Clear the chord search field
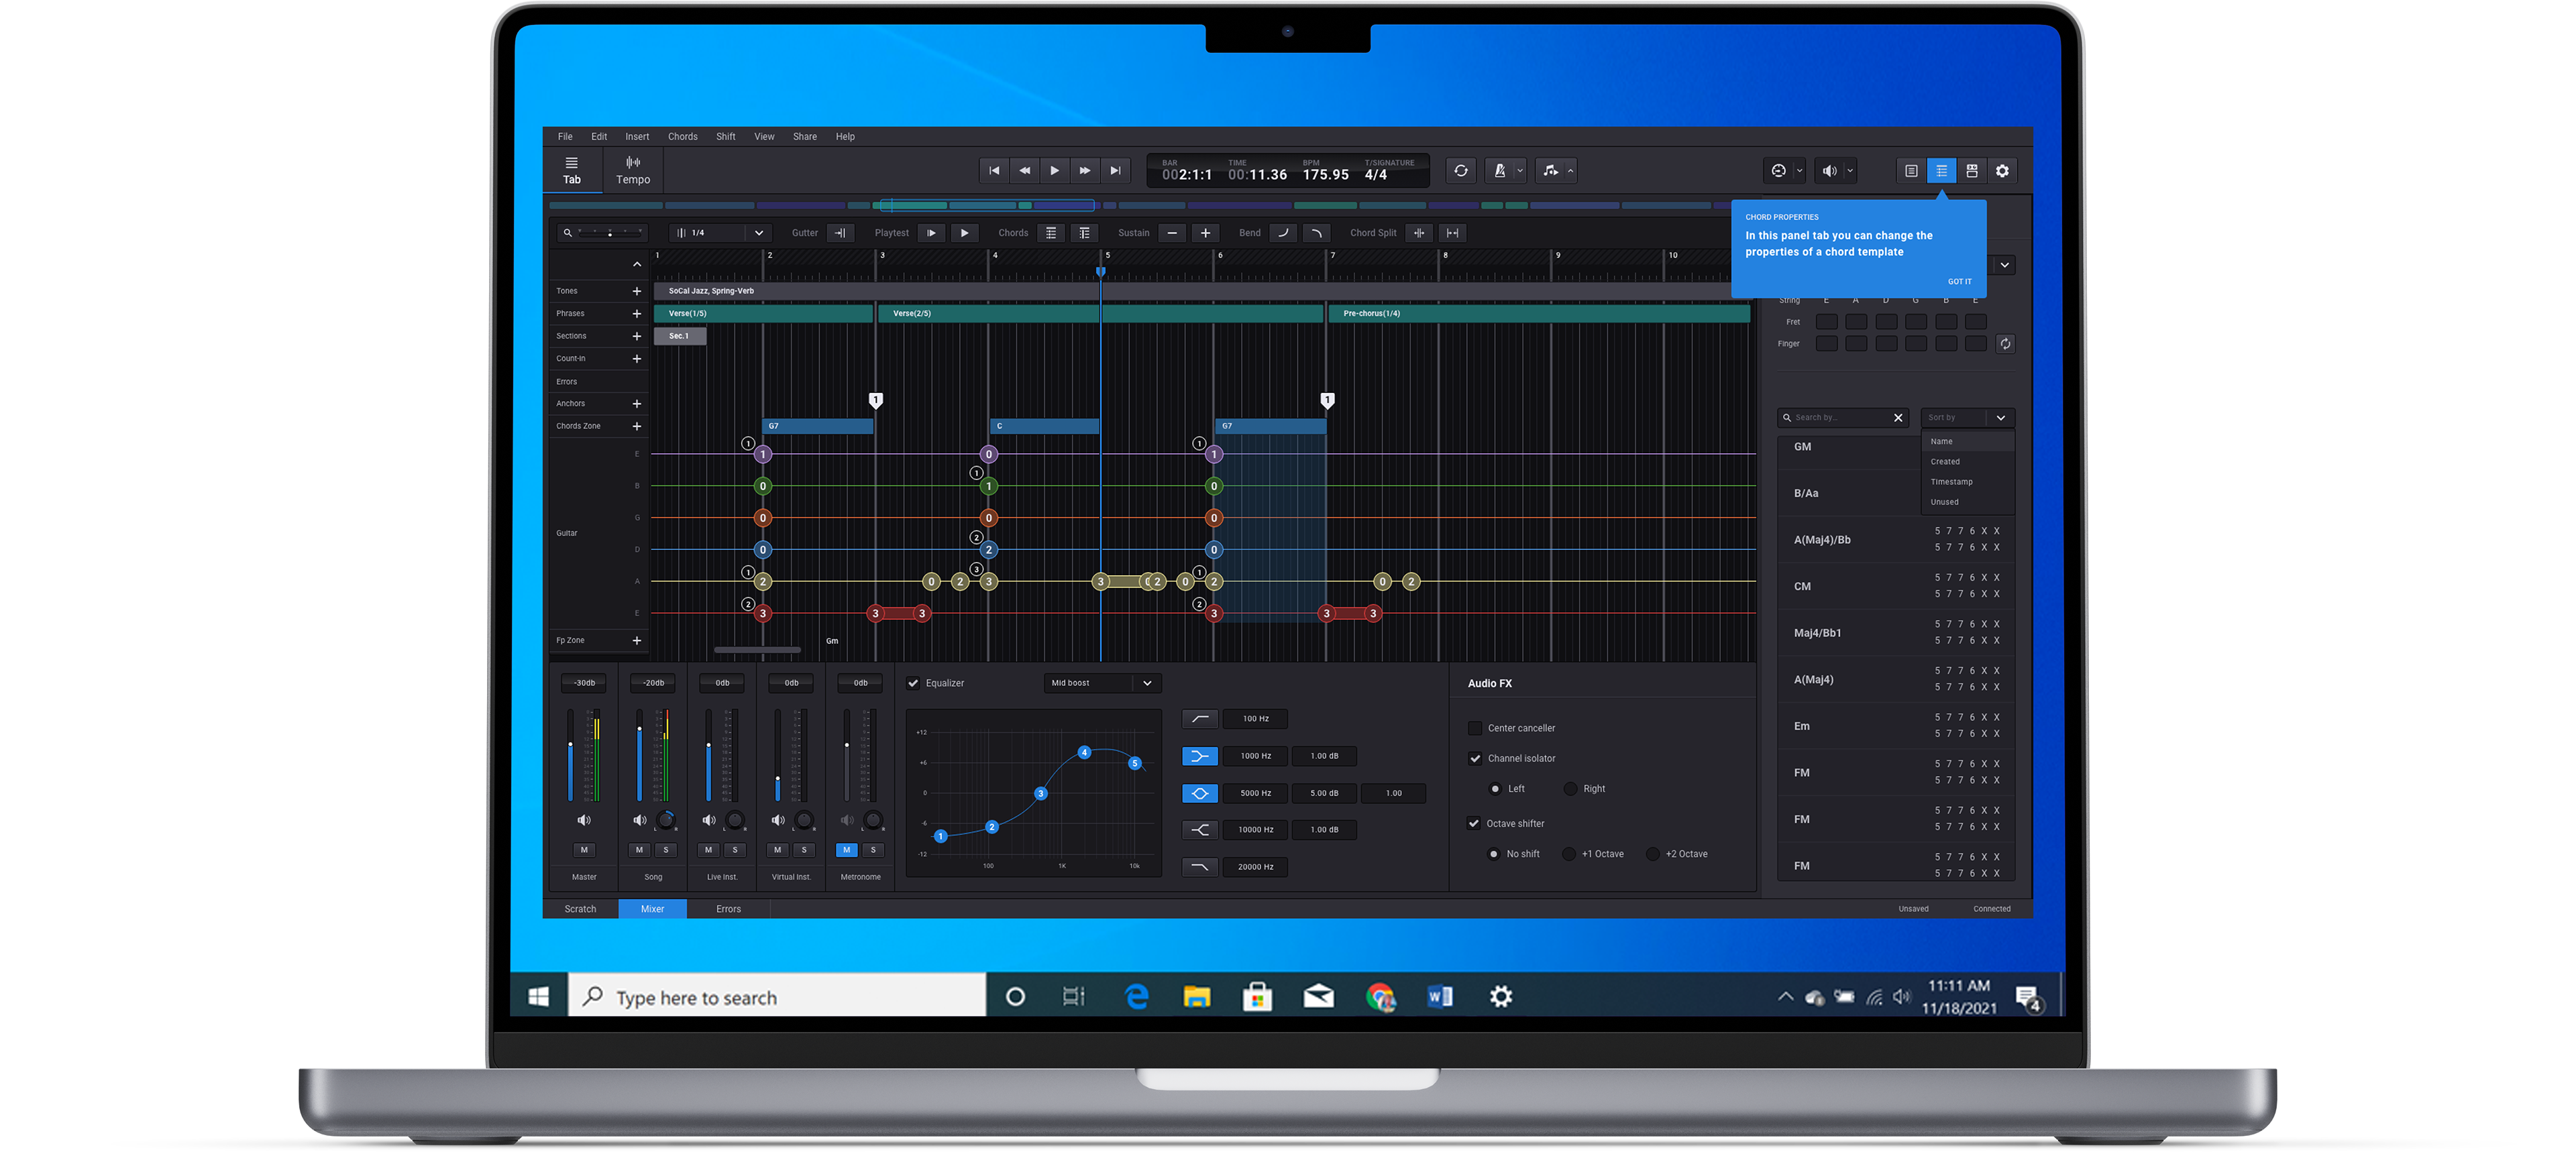This screenshot has height=1152, width=2576. 1898,418
